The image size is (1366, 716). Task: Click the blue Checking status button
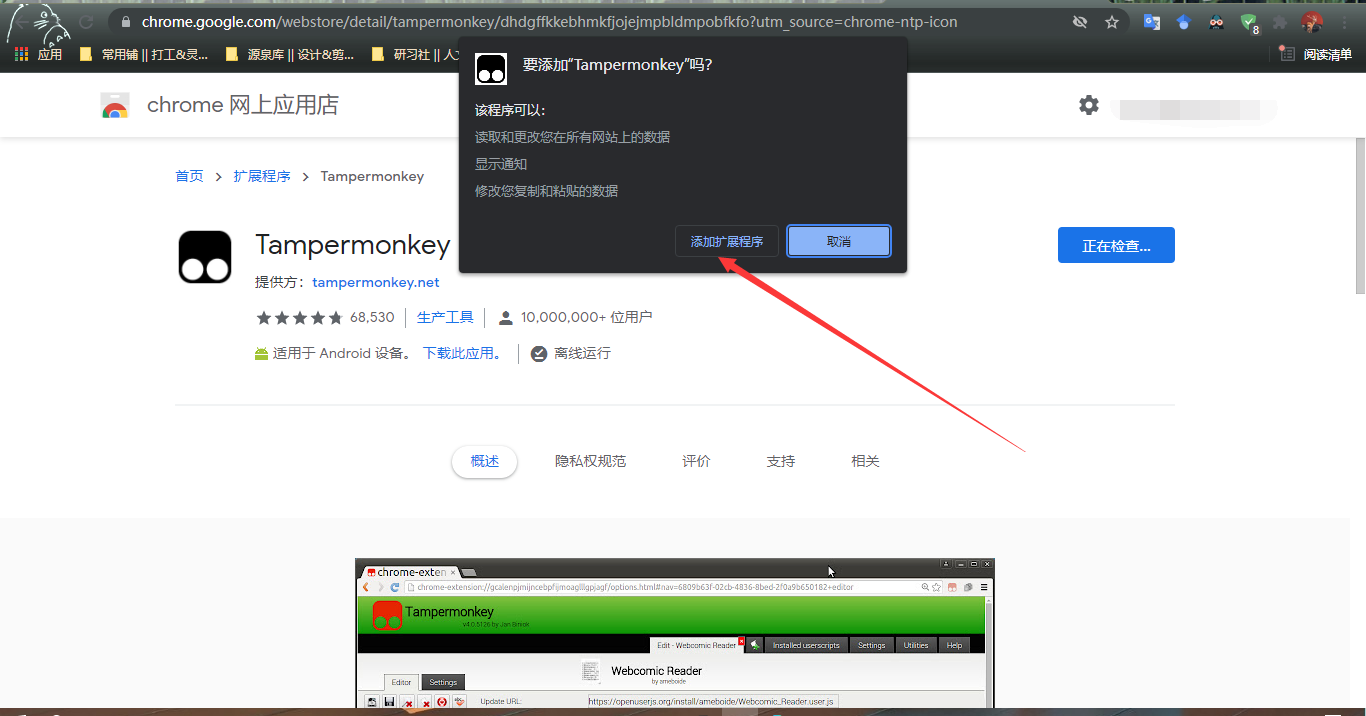1116,245
